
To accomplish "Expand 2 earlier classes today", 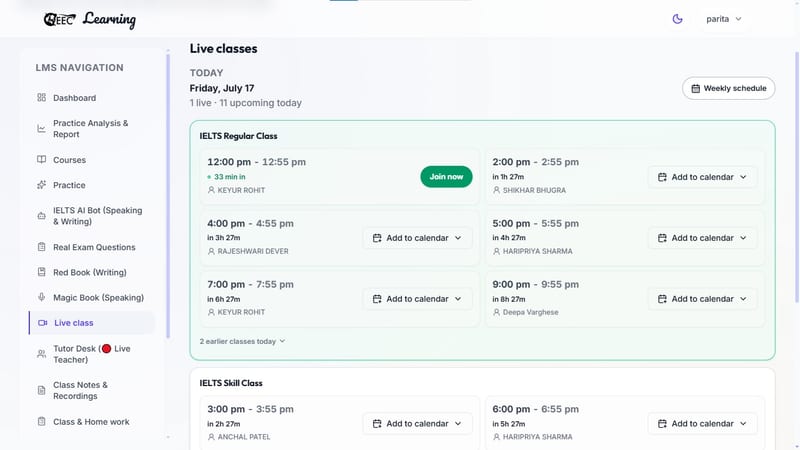I will click(x=242, y=341).
